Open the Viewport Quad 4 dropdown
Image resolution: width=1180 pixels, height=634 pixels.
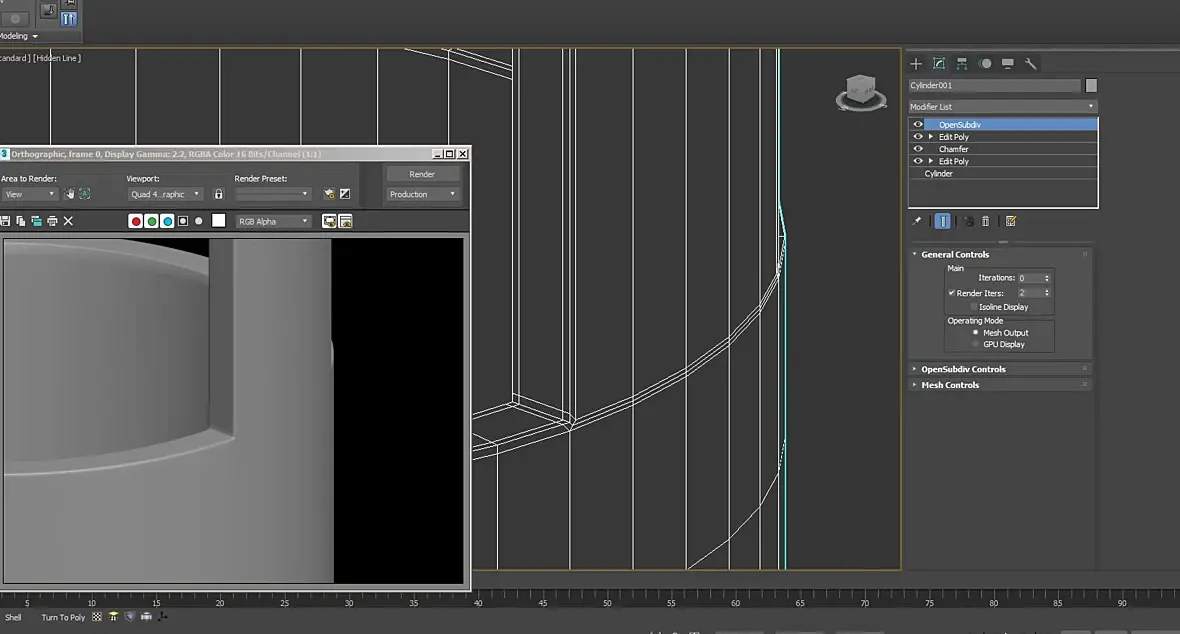pyautogui.click(x=165, y=194)
